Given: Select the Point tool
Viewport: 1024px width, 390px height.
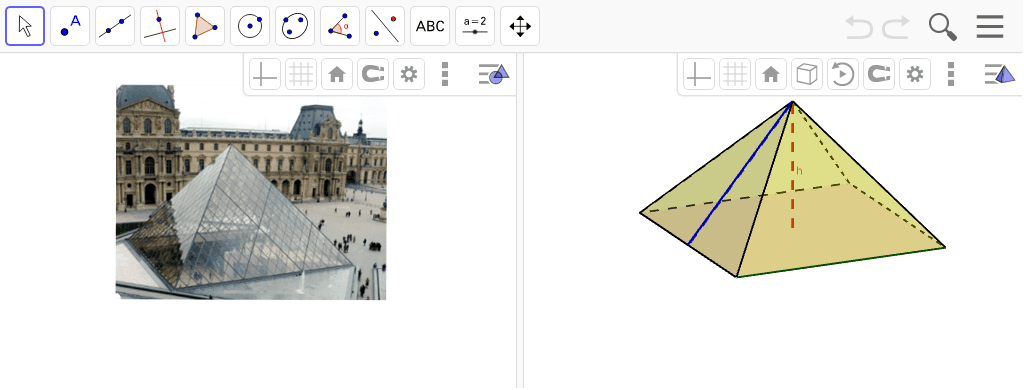Looking at the screenshot, I should point(70,26).
